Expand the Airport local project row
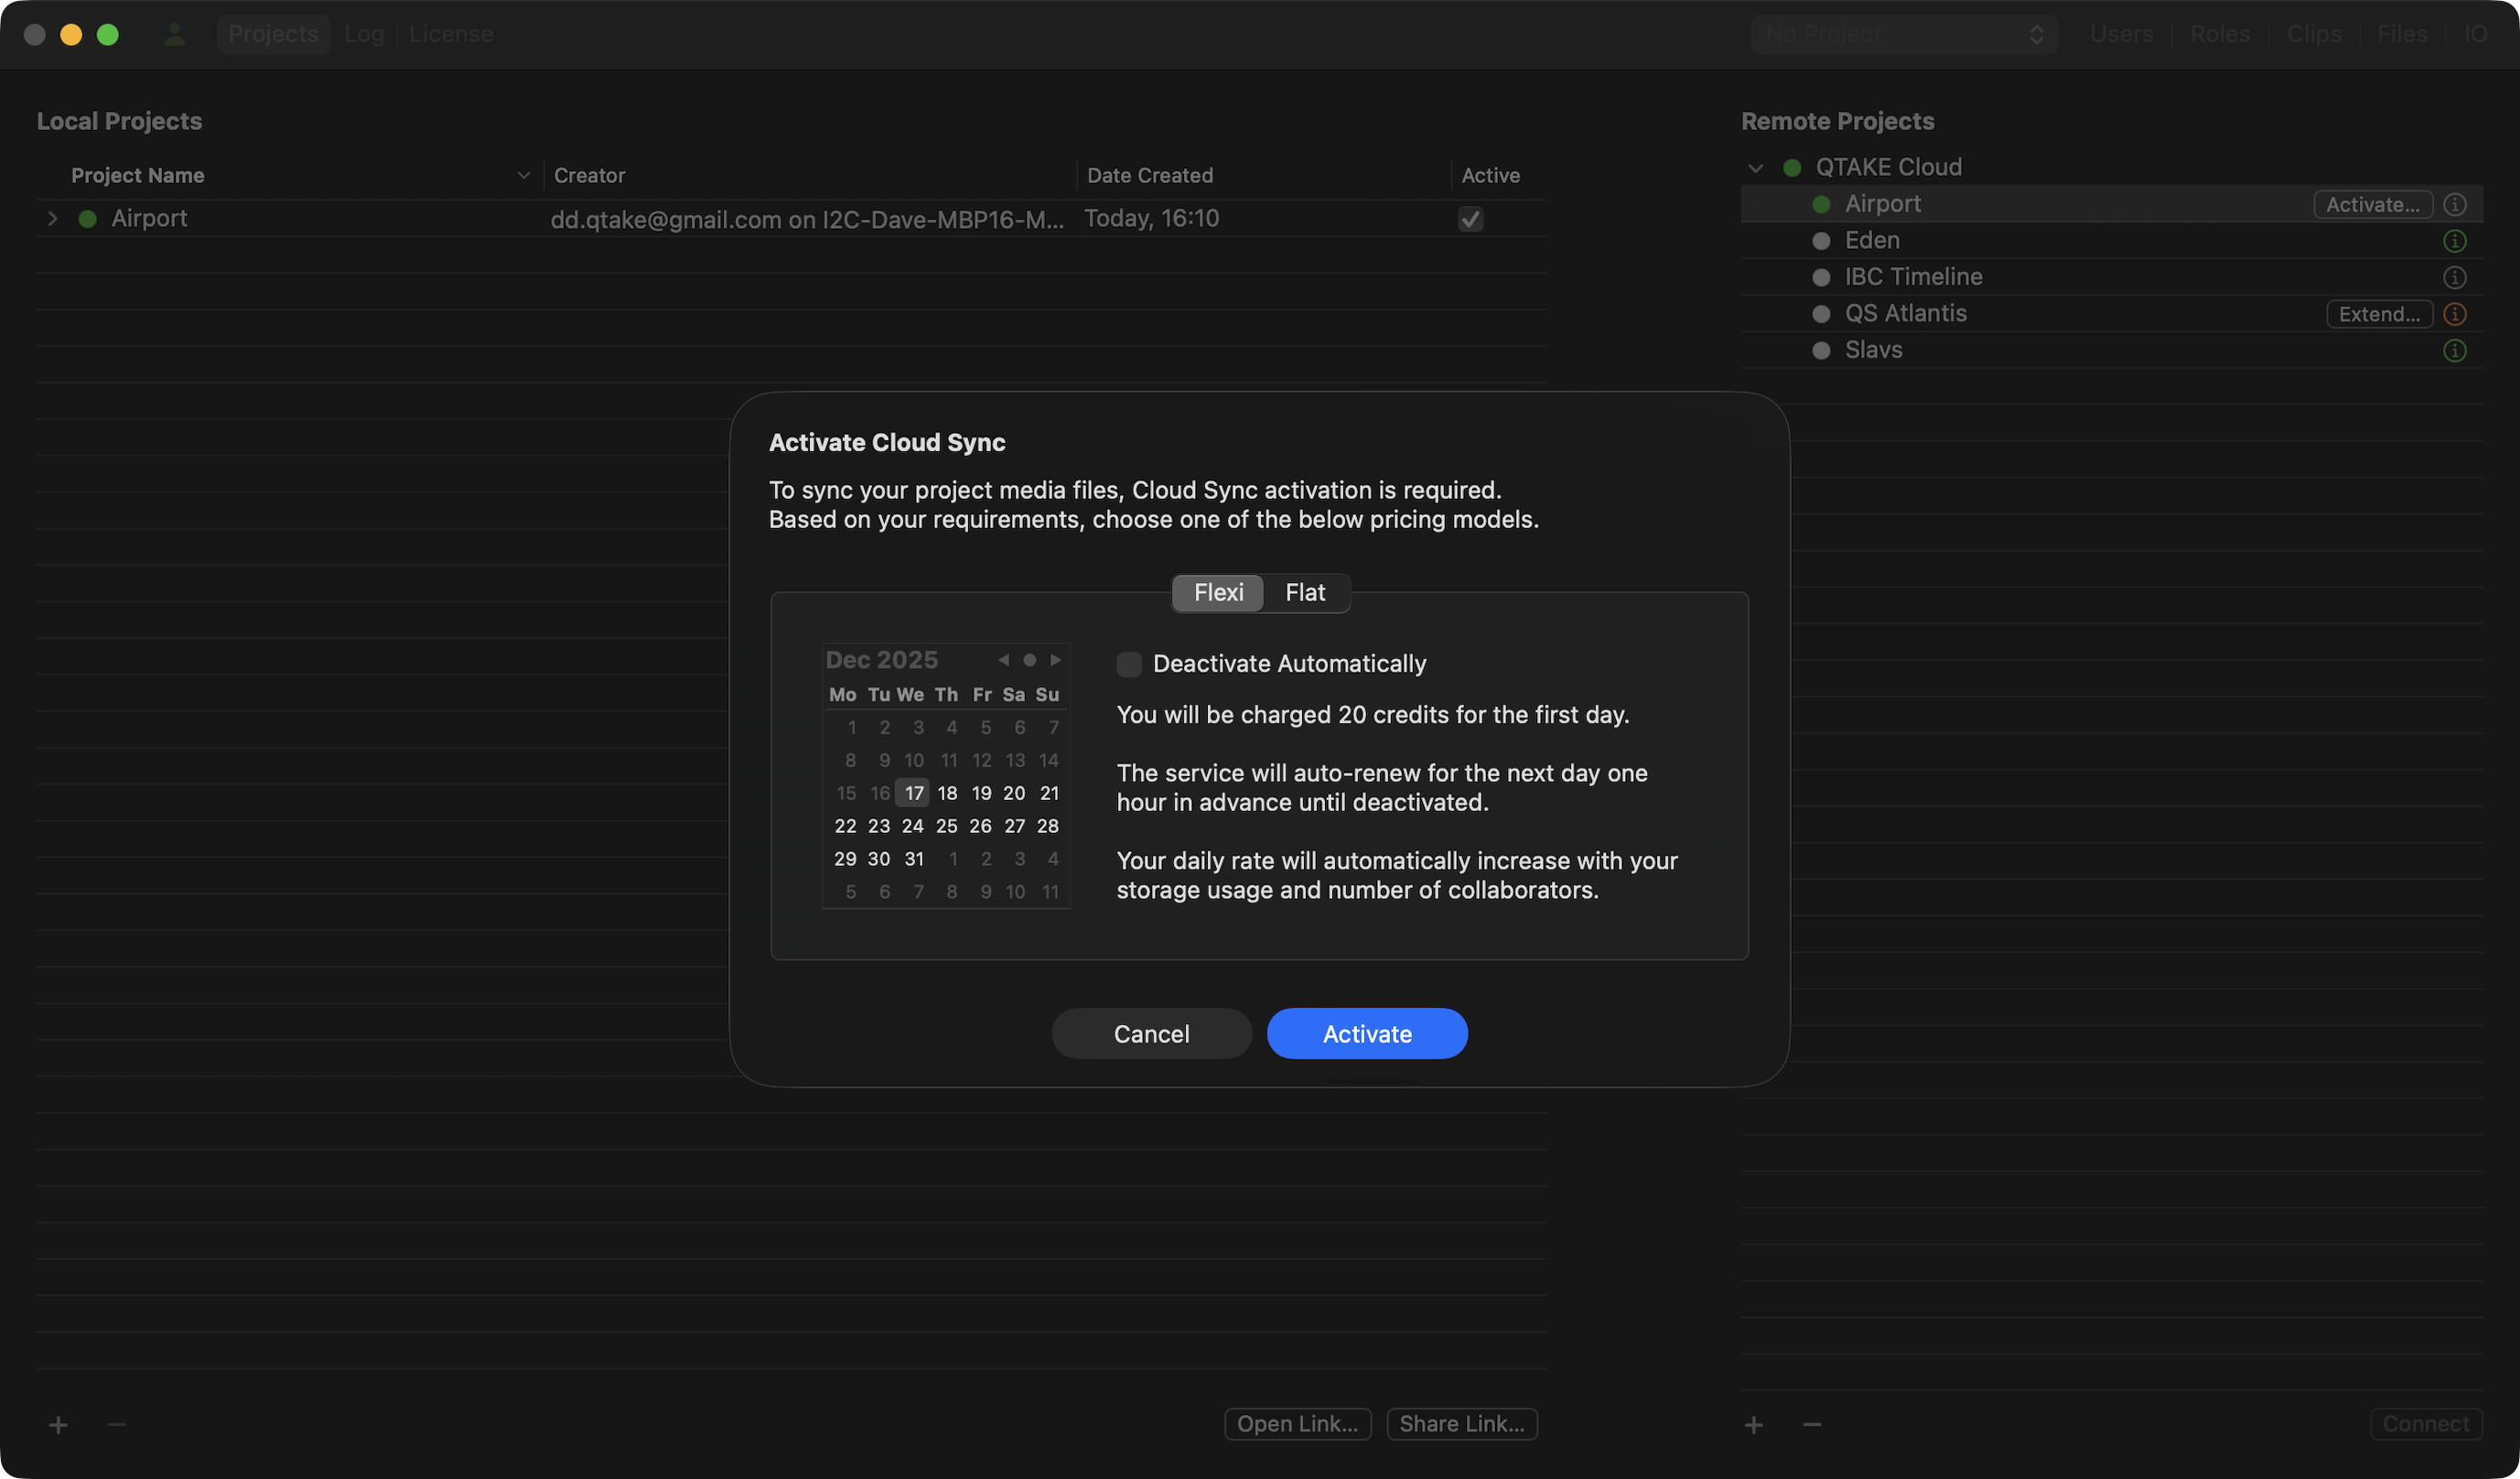Image resolution: width=2520 pixels, height=1479 pixels. [53, 218]
